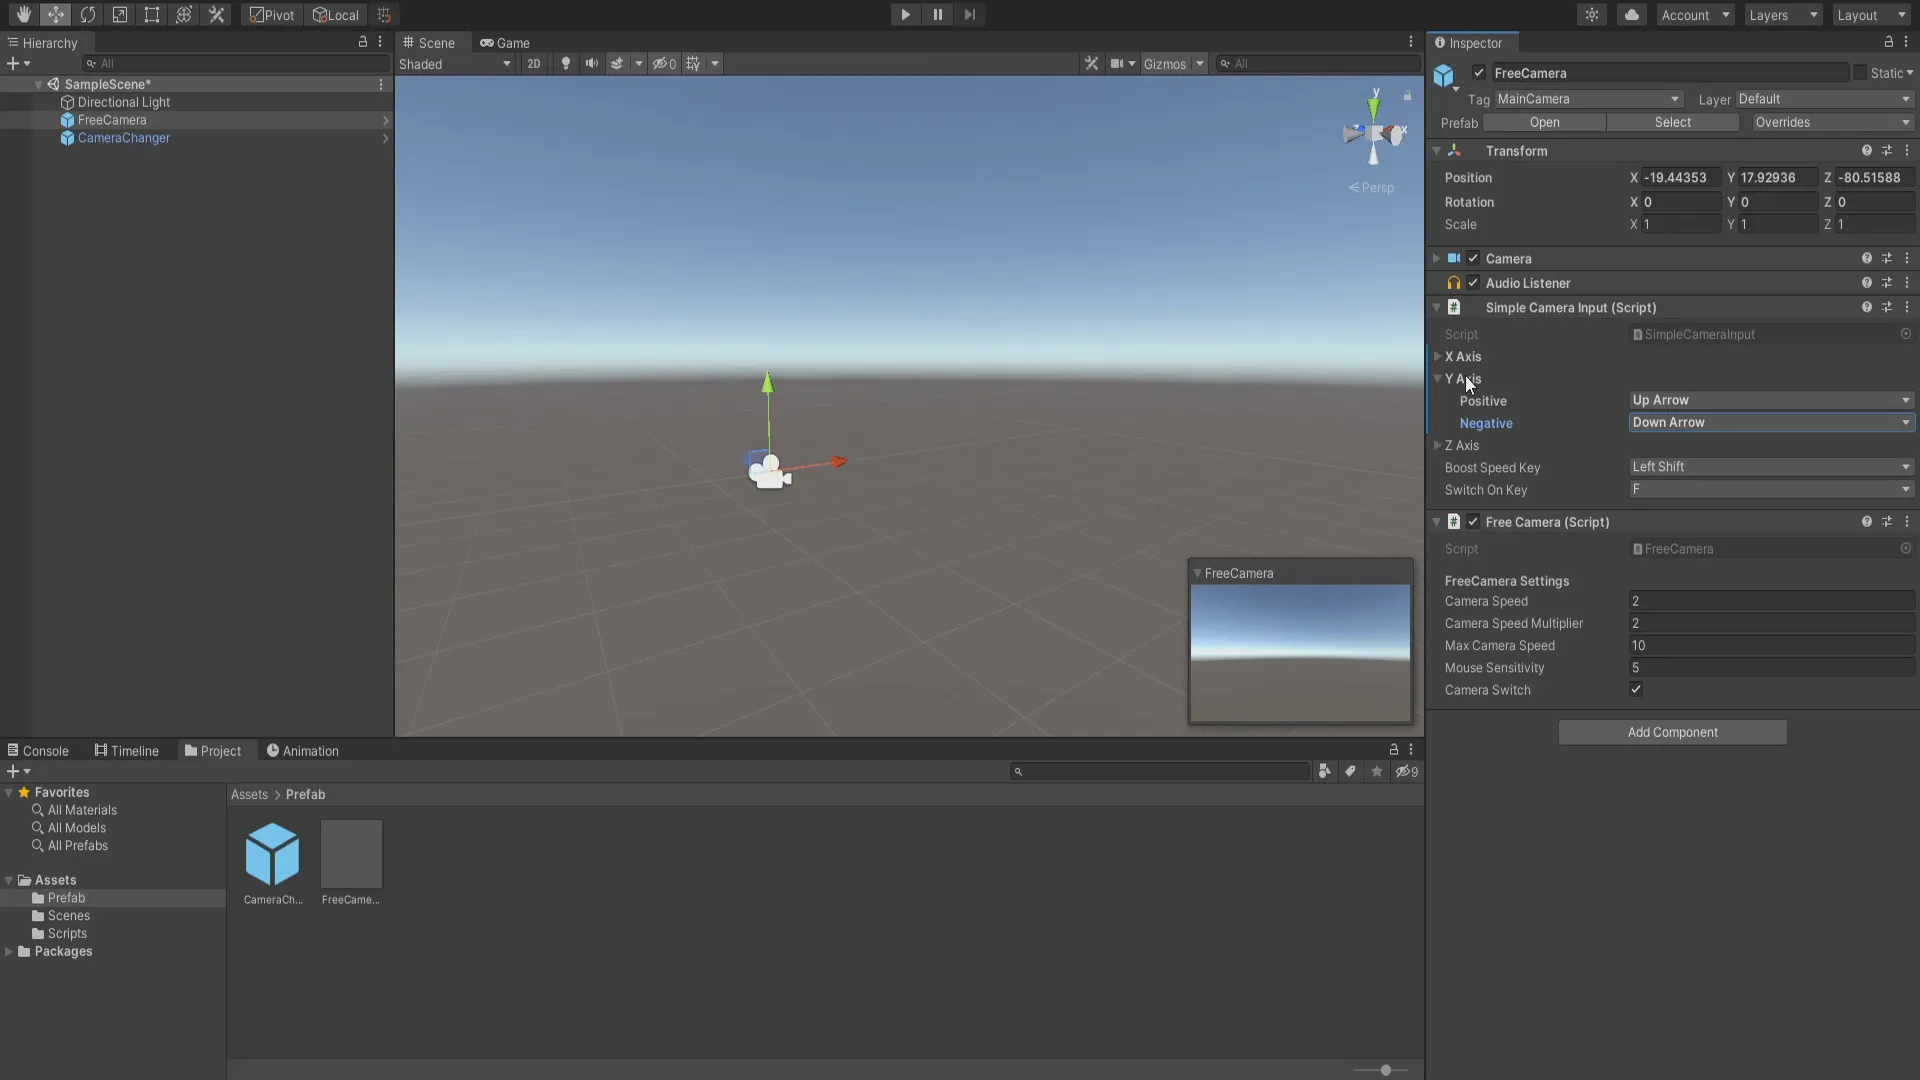Uncheck FreeCamera active checkbox
This screenshot has height=1080, width=1920.
pyautogui.click(x=1479, y=73)
